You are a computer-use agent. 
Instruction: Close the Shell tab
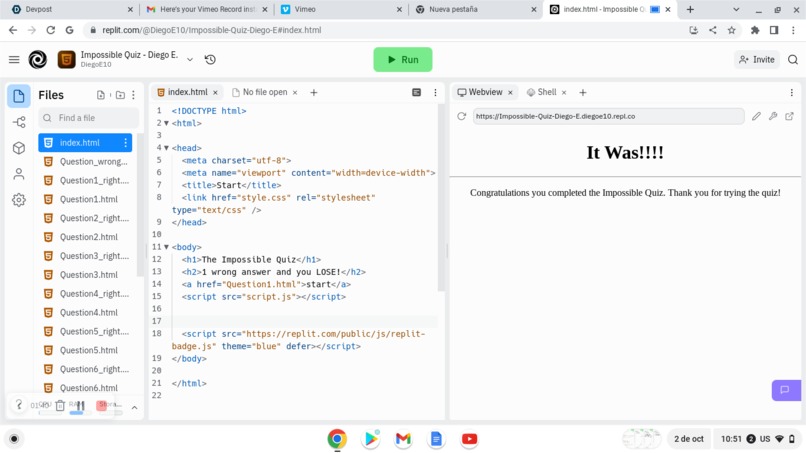point(564,93)
